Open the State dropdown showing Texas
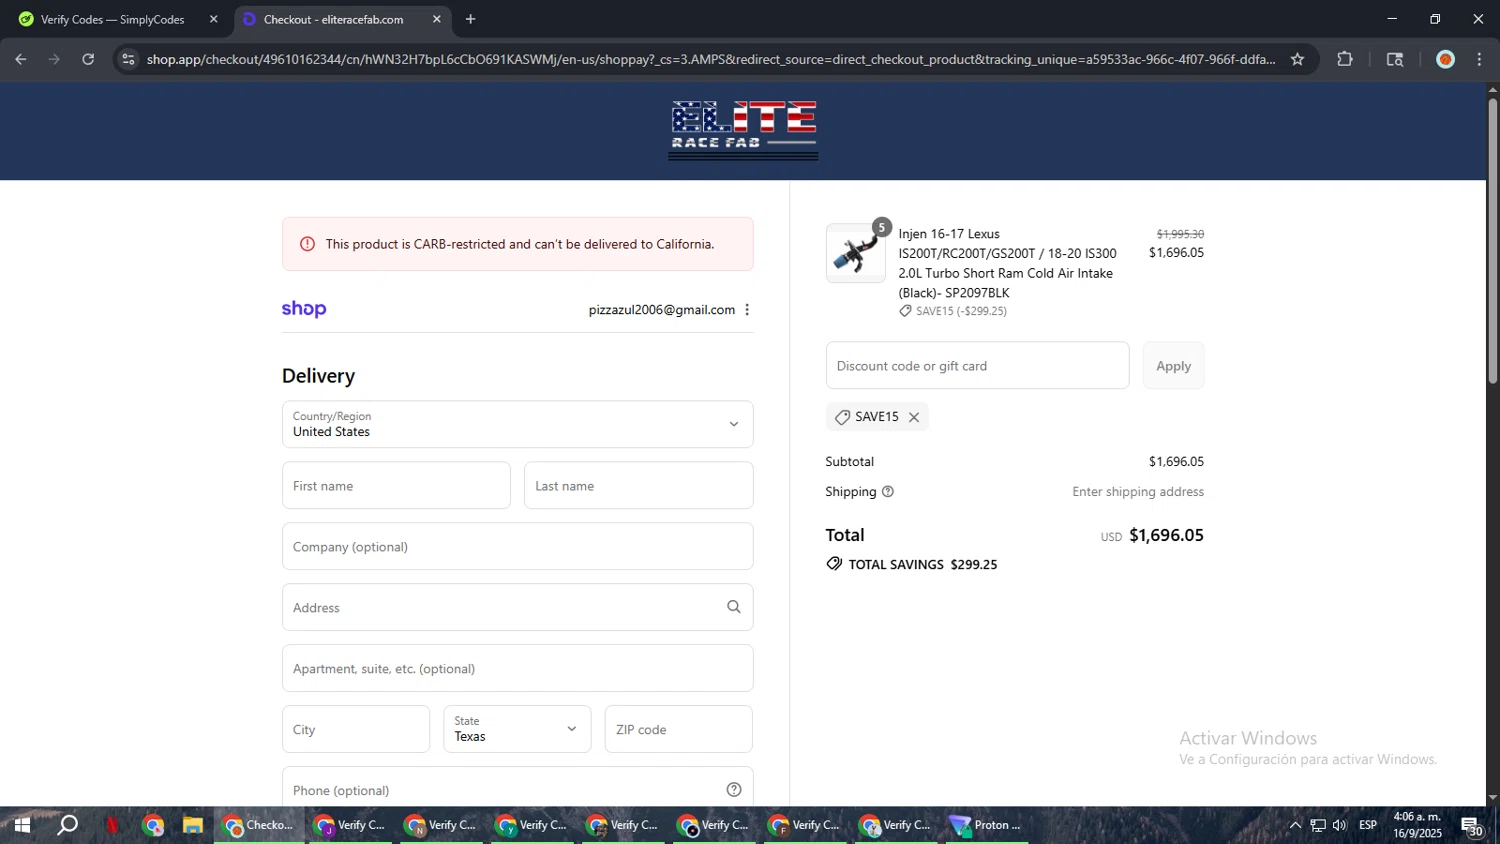The image size is (1500, 844). tap(517, 729)
